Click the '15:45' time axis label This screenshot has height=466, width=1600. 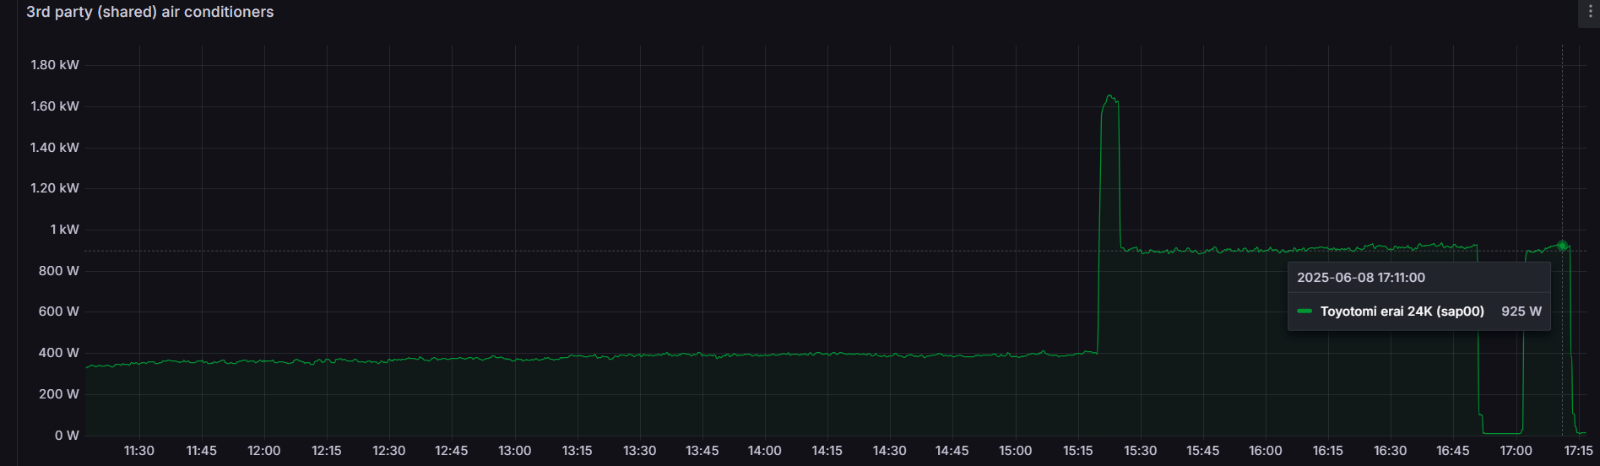1203,451
